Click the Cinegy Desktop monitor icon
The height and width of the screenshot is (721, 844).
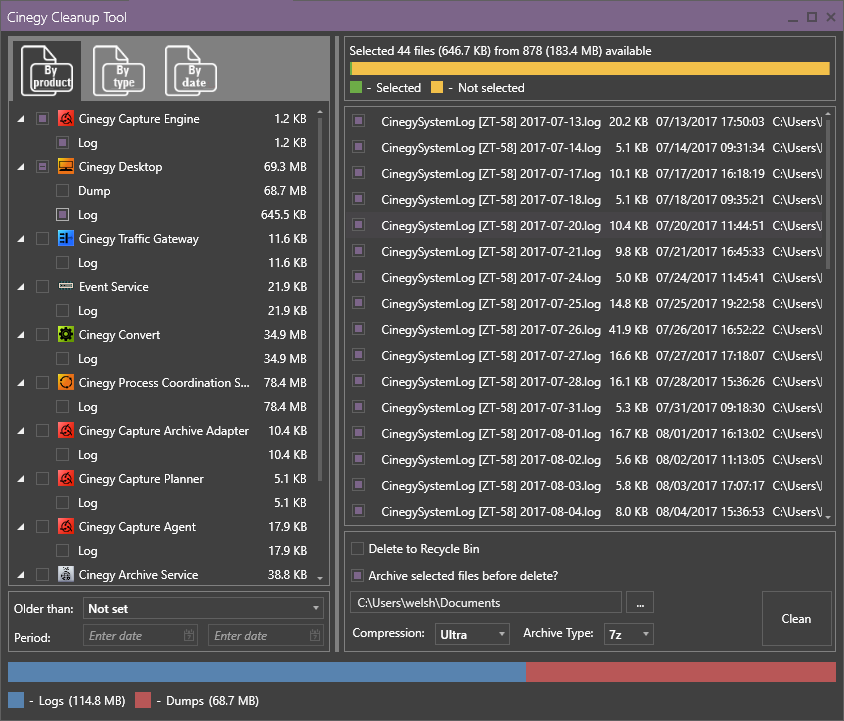[x=66, y=166]
